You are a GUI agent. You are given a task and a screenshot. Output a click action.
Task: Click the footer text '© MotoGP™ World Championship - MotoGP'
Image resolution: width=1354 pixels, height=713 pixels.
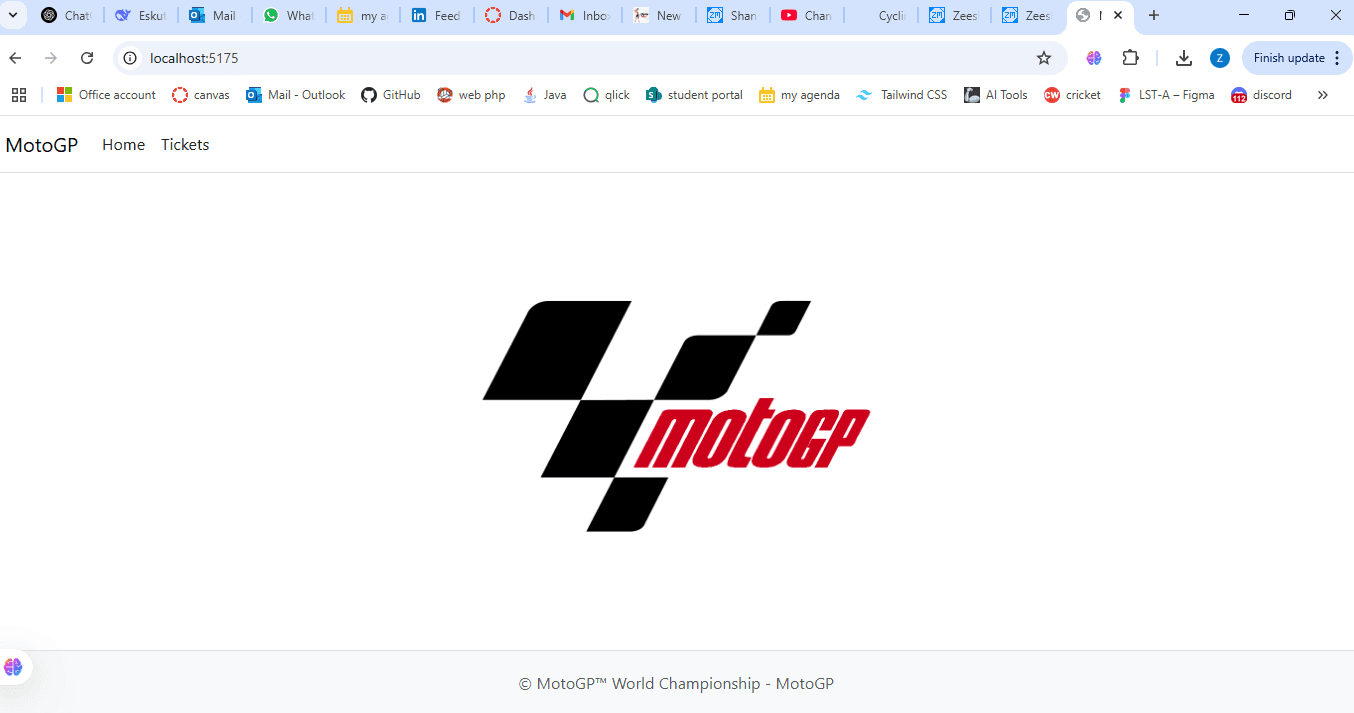pos(676,684)
